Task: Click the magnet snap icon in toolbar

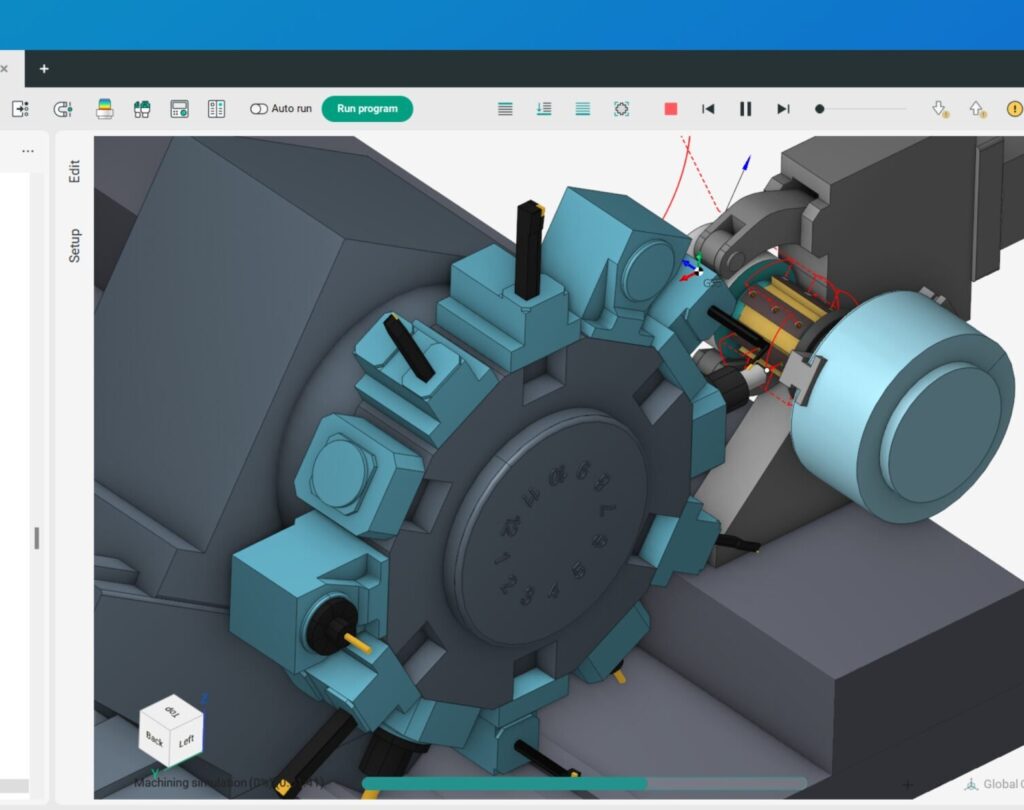Action: pos(63,109)
